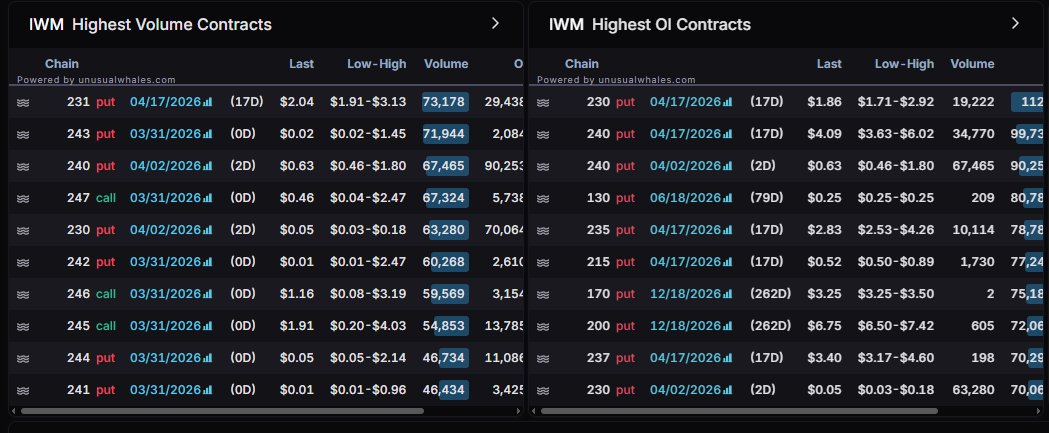Image resolution: width=1049 pixels, height=433 pixels.
Task: Open chart icon beside 231 put 04/17/2026 date
Action: (x=207, y=102)
